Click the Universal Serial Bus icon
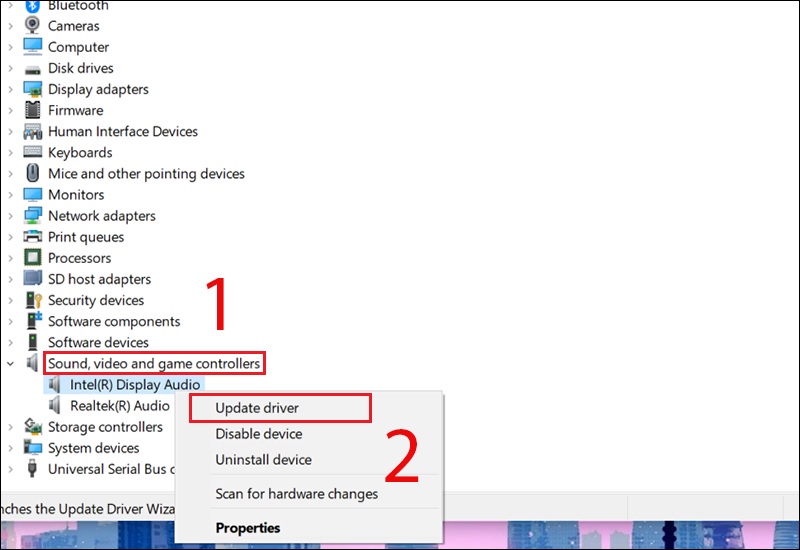Screen dimensions: 800x550 tap(32, 469)
